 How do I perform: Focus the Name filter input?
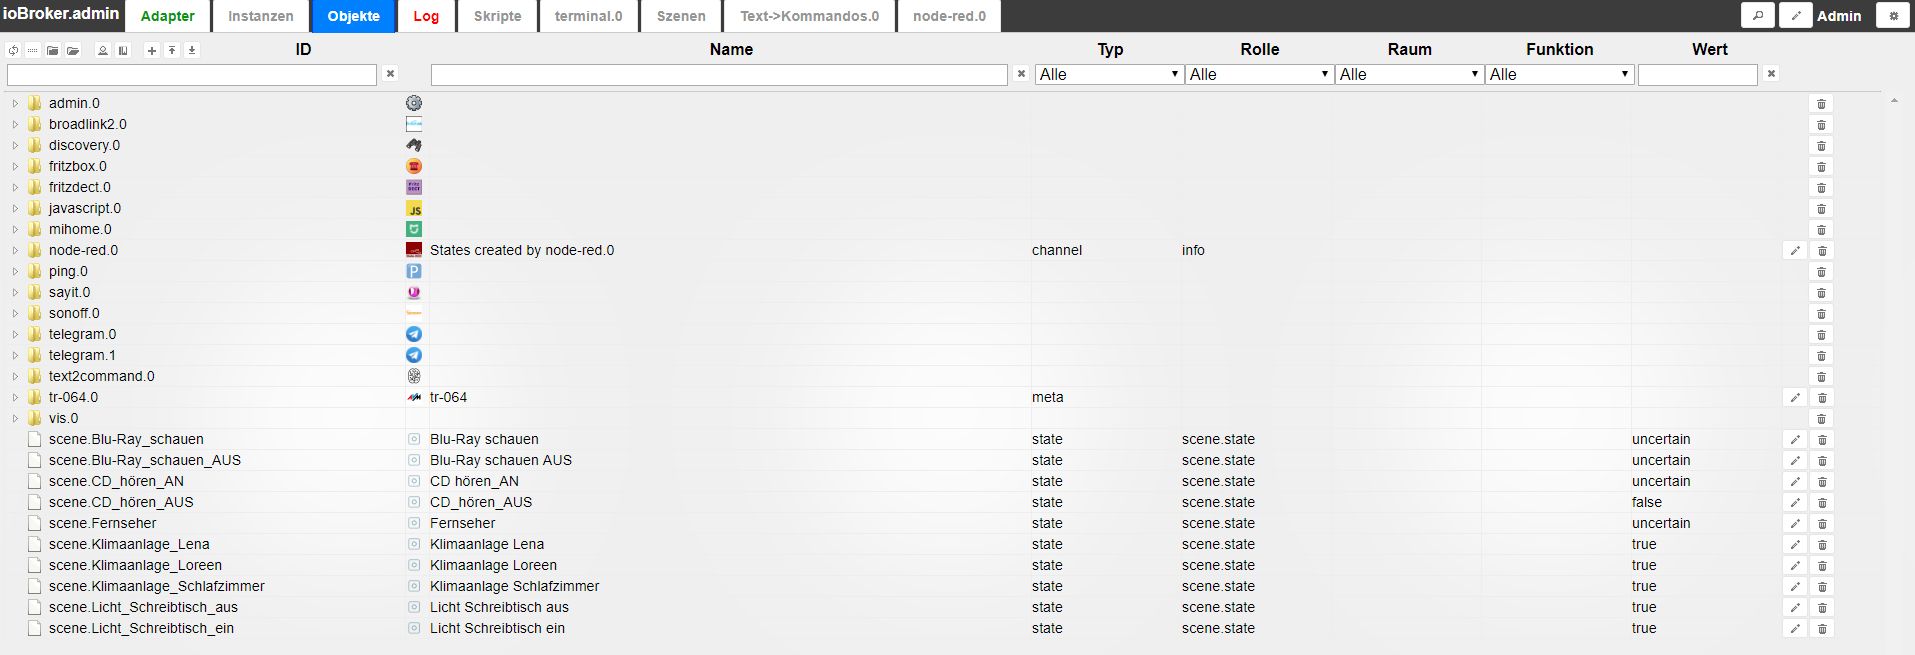click(x=719, y=75)
